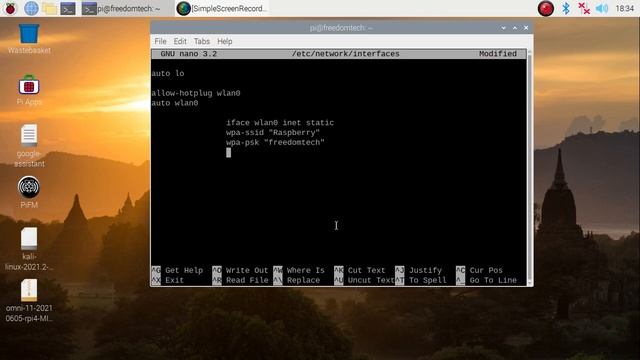The image size is (640, 360).
Task: Click the 'Go To Line' nano shortcut
Action: 486,280
